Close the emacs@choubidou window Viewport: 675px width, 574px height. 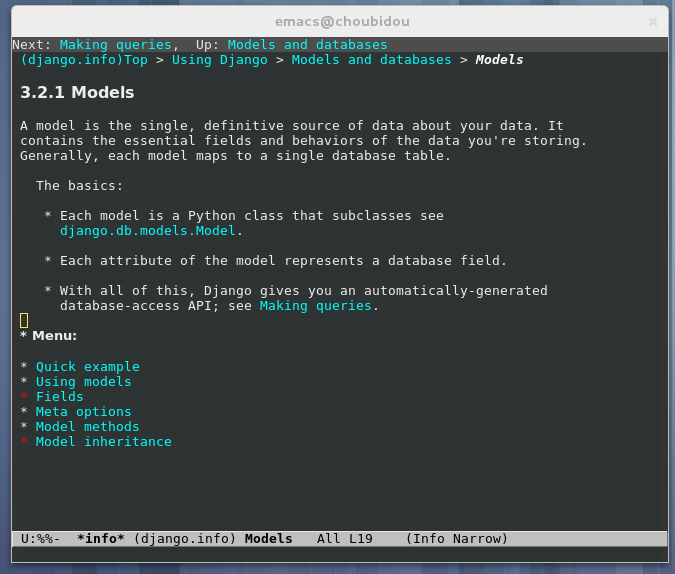653,22
